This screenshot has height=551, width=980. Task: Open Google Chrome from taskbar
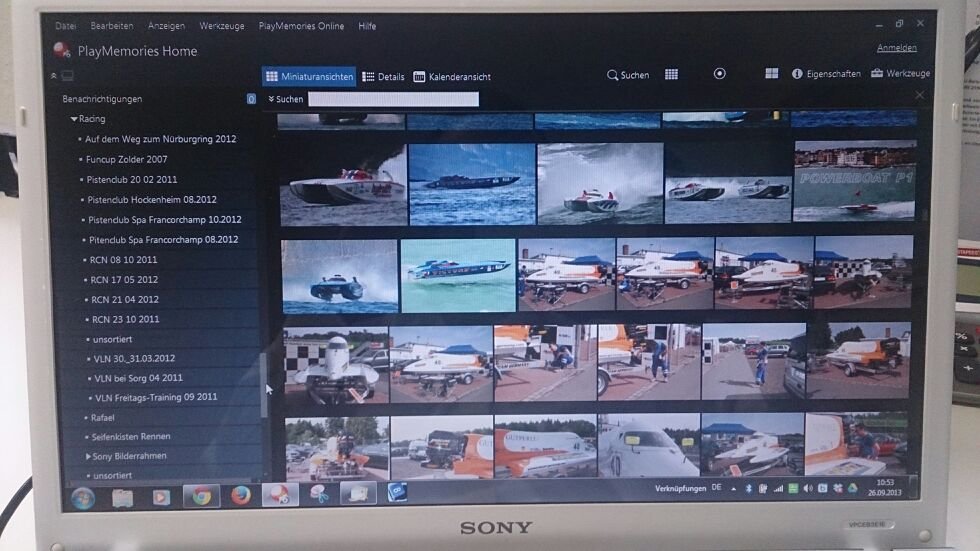201,497
